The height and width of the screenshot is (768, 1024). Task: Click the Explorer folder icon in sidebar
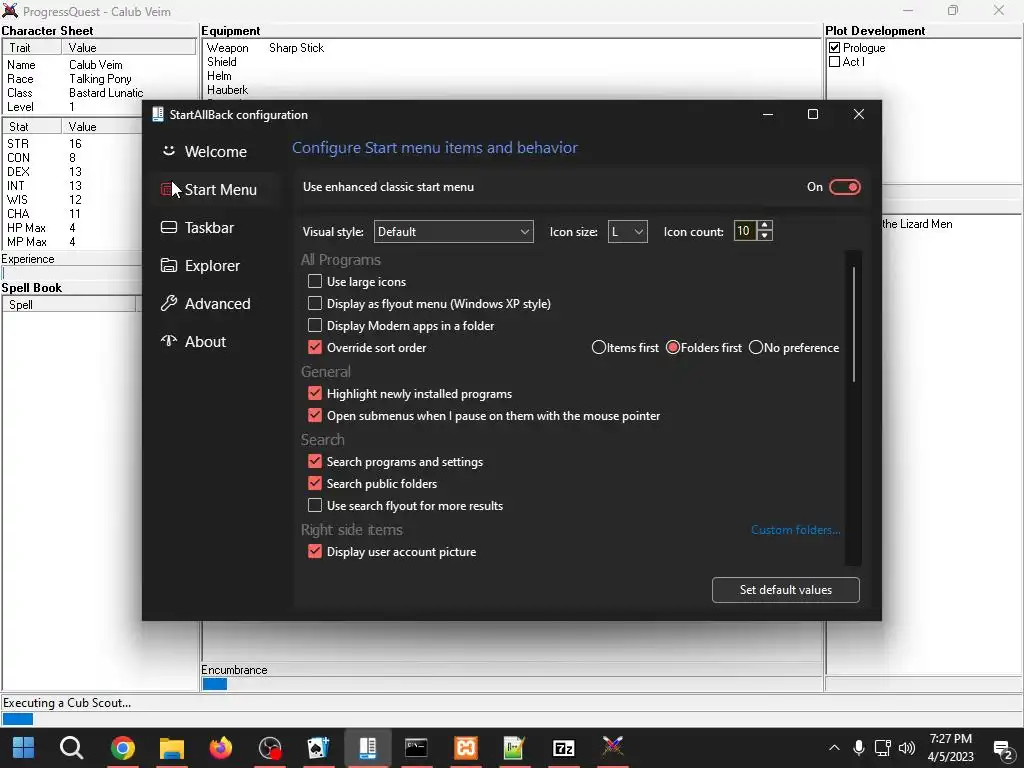(x=168, y=265)
